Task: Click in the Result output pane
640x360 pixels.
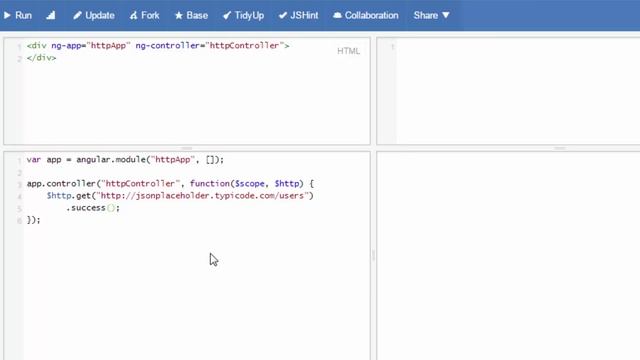Action: (x=508, y=256)
